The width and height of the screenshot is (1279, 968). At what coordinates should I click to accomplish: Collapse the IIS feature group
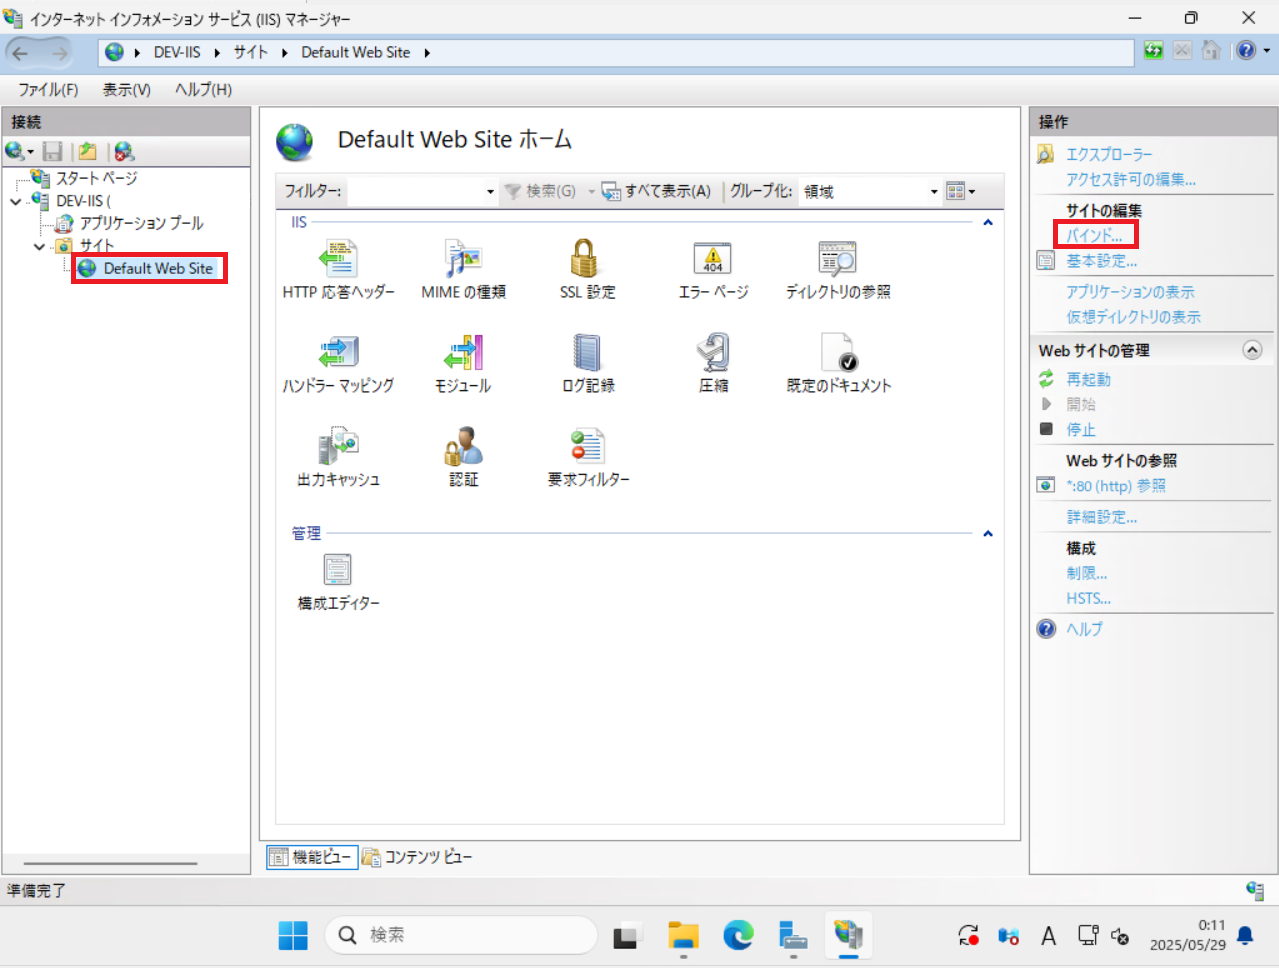[x=988, y=222]
